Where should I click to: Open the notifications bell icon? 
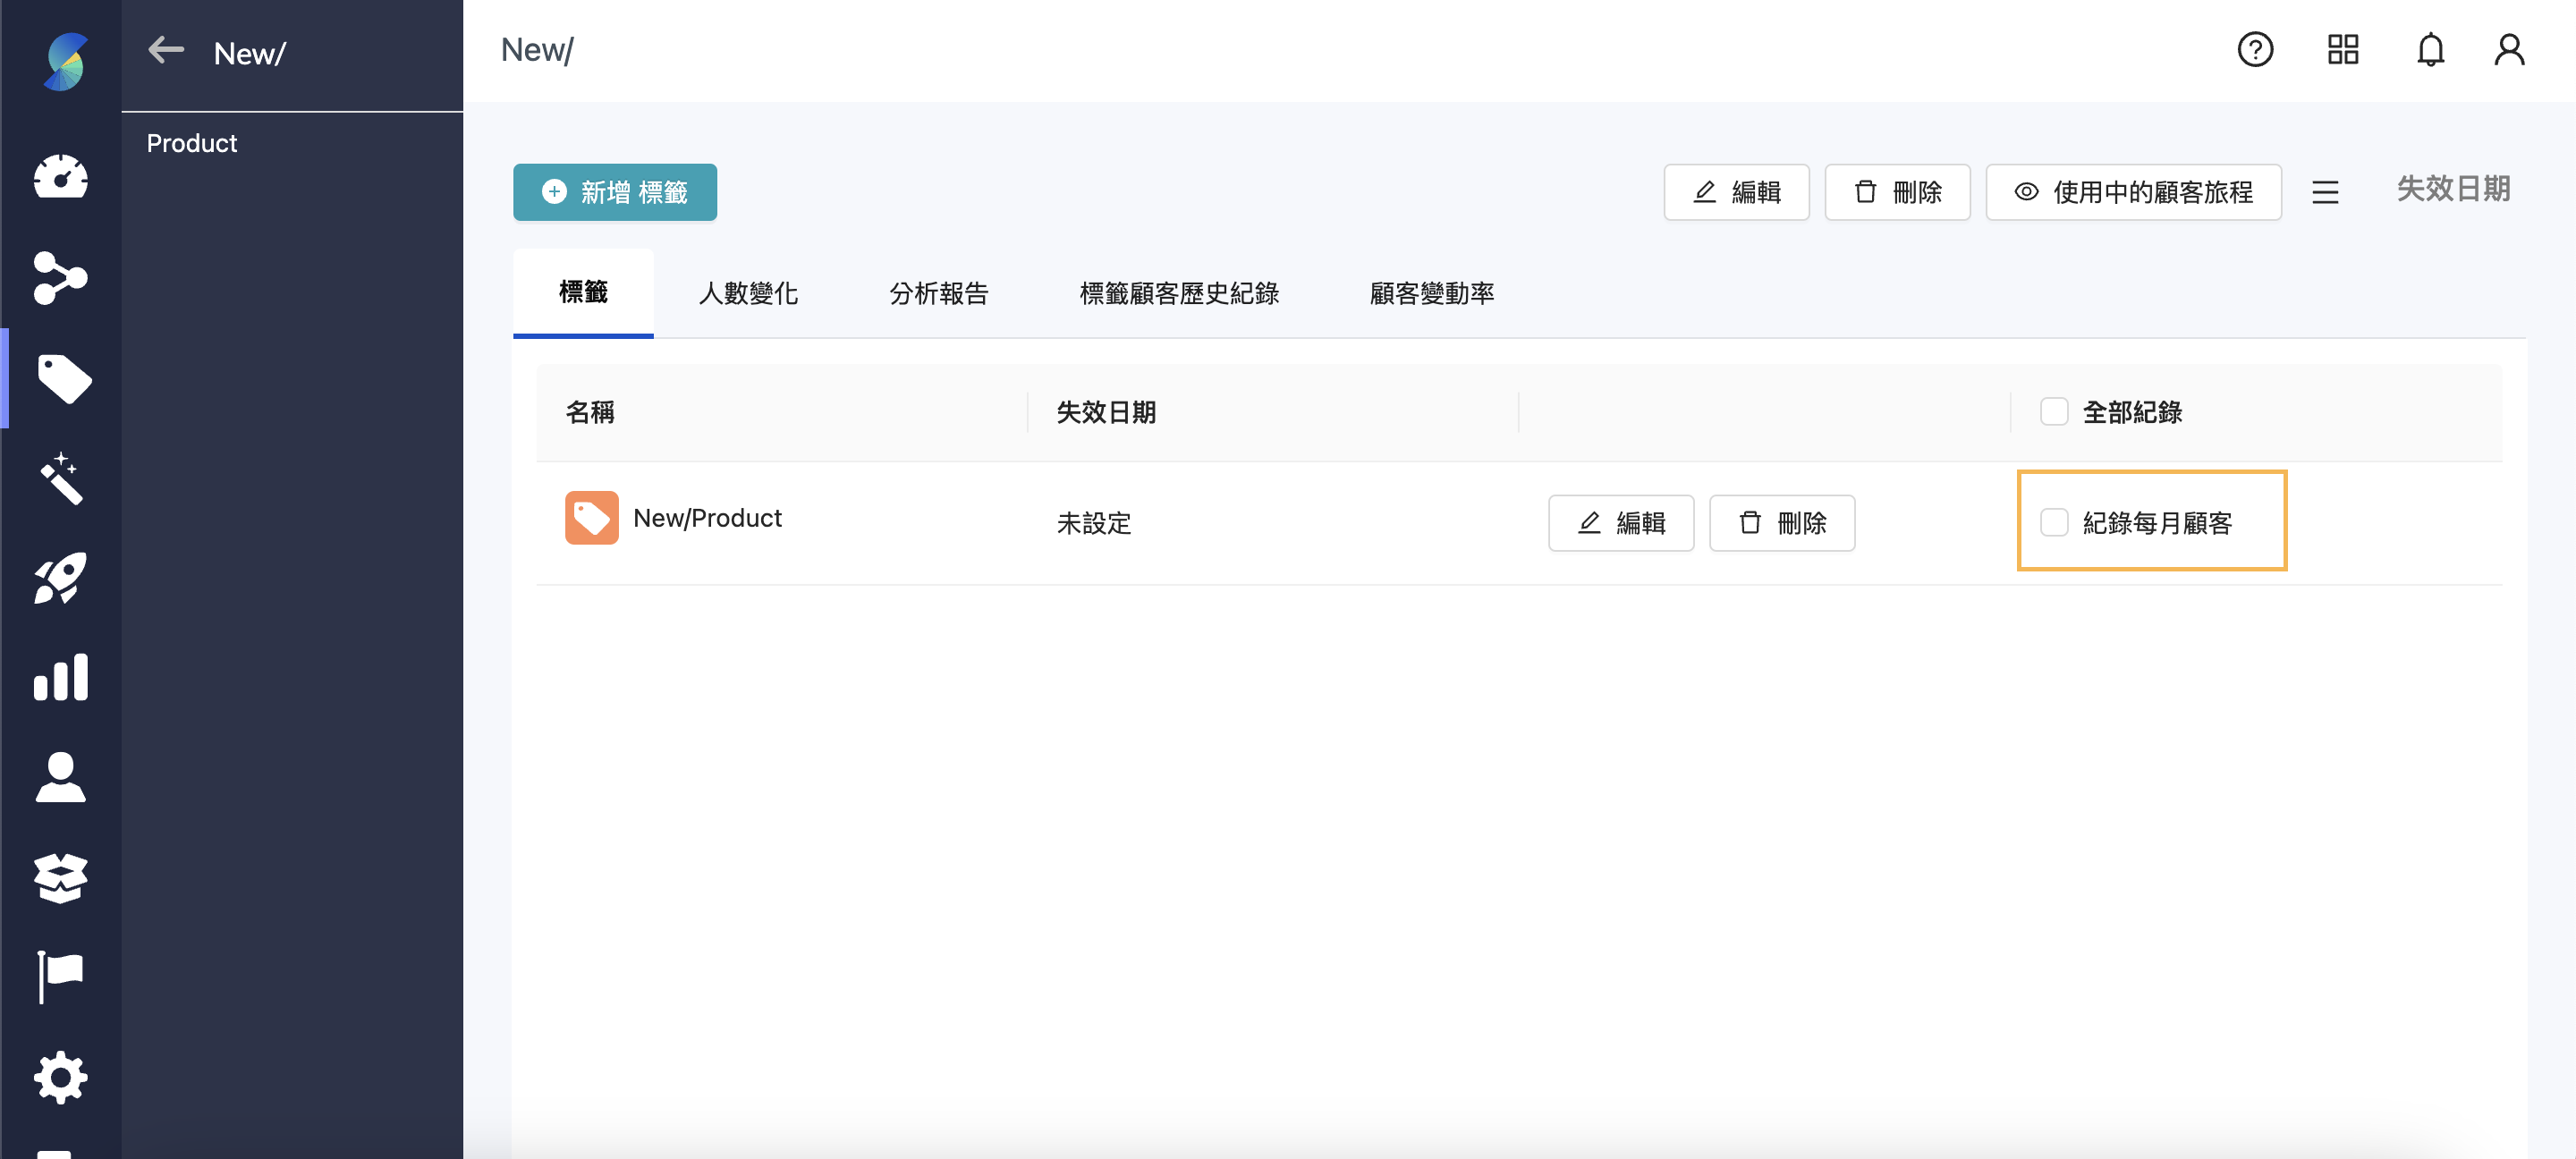[x=2431, y=50]
